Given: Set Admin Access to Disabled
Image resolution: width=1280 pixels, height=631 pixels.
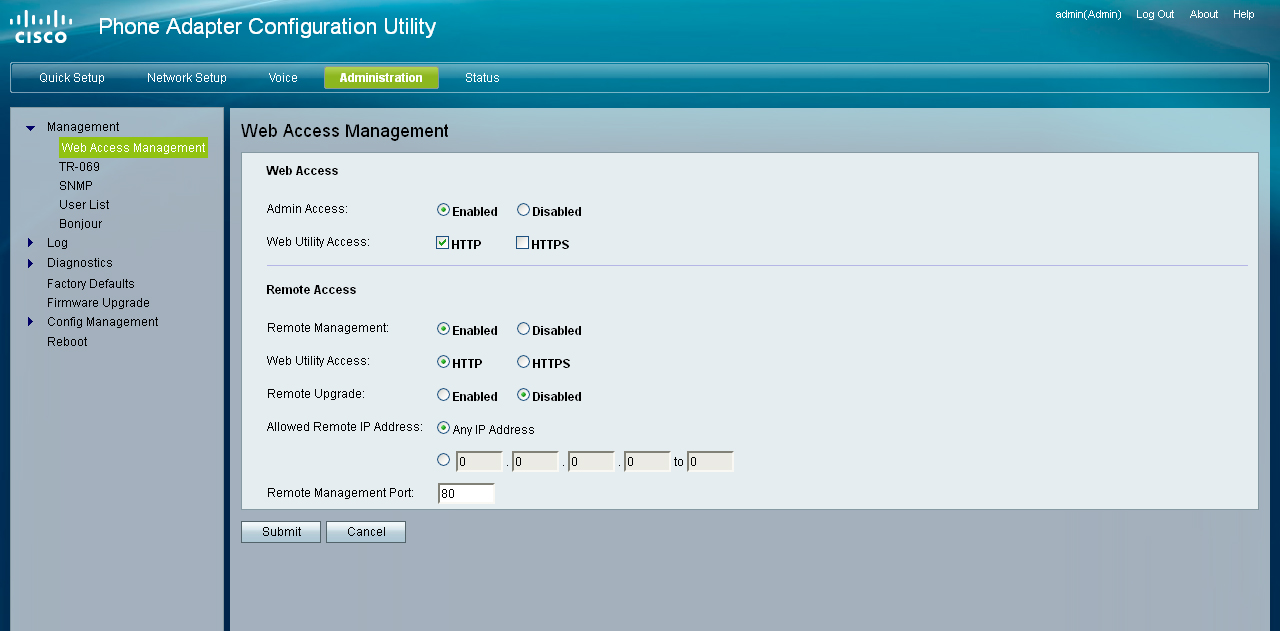Looking at the screenshot, I should click(x=523, y=210).
